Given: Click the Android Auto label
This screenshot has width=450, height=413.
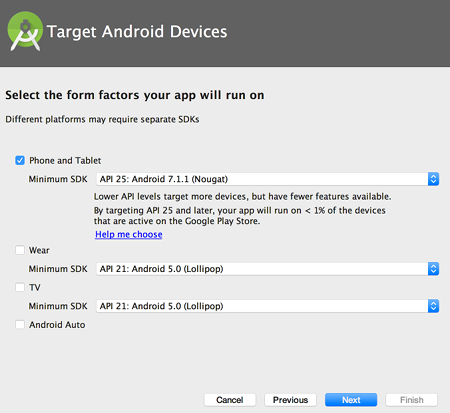Looking at the screenshot, I should [x=57, y=325].
